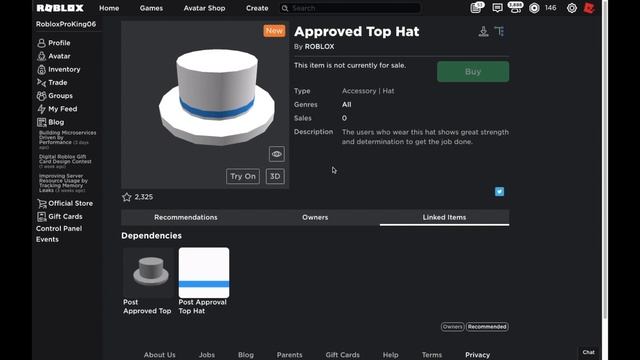Open the messages chat-bubble icon in header
640x360 pixels.
click(497, 8)
